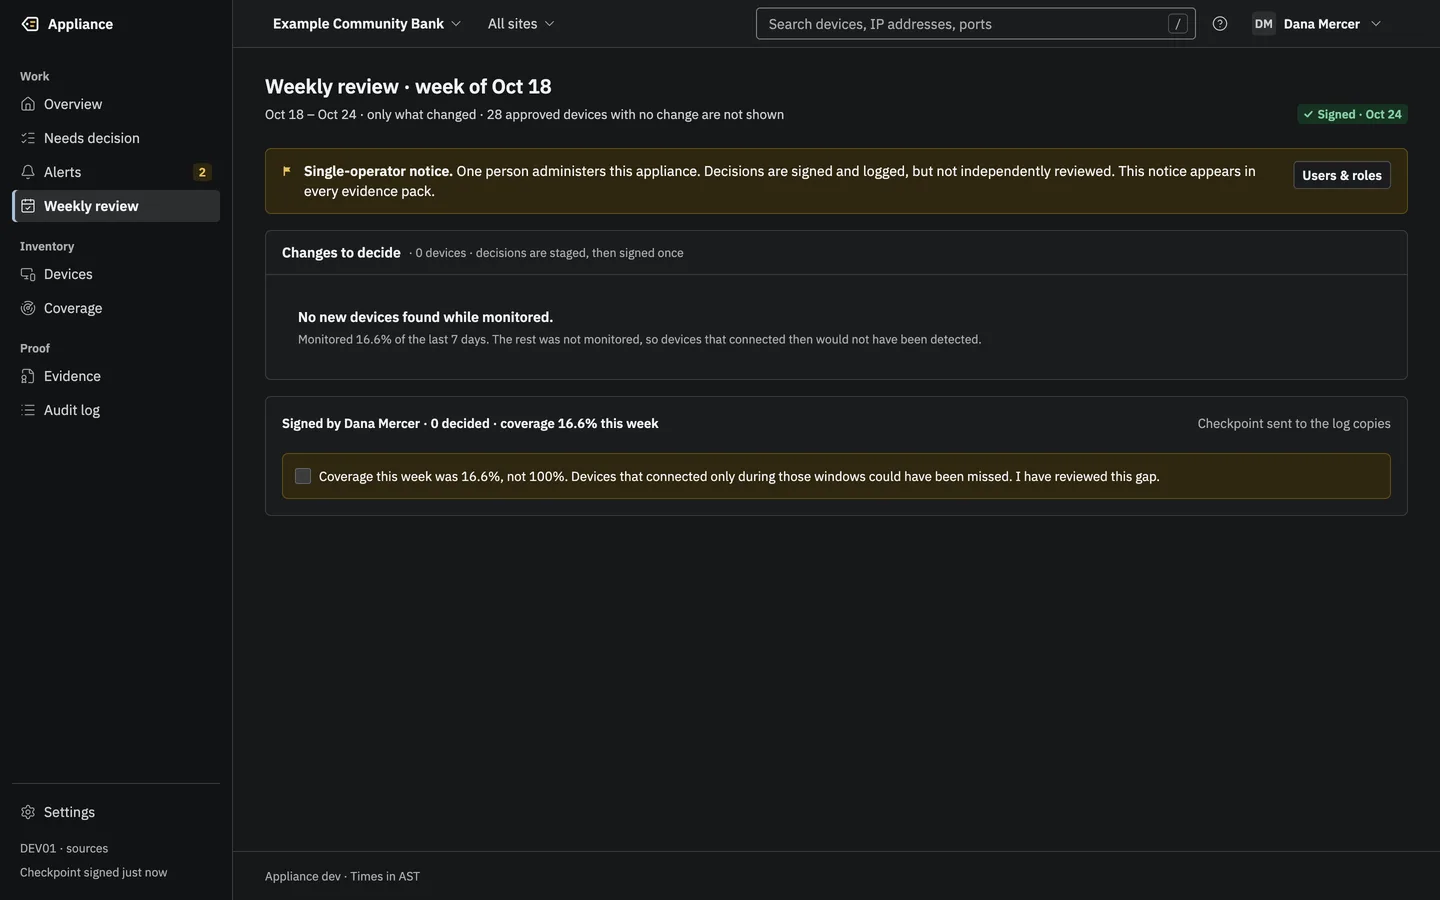Image resolution: width=1440 pixels, height=900 pixels.
Task: Open the Devices inventory
Action: (116, 274)
